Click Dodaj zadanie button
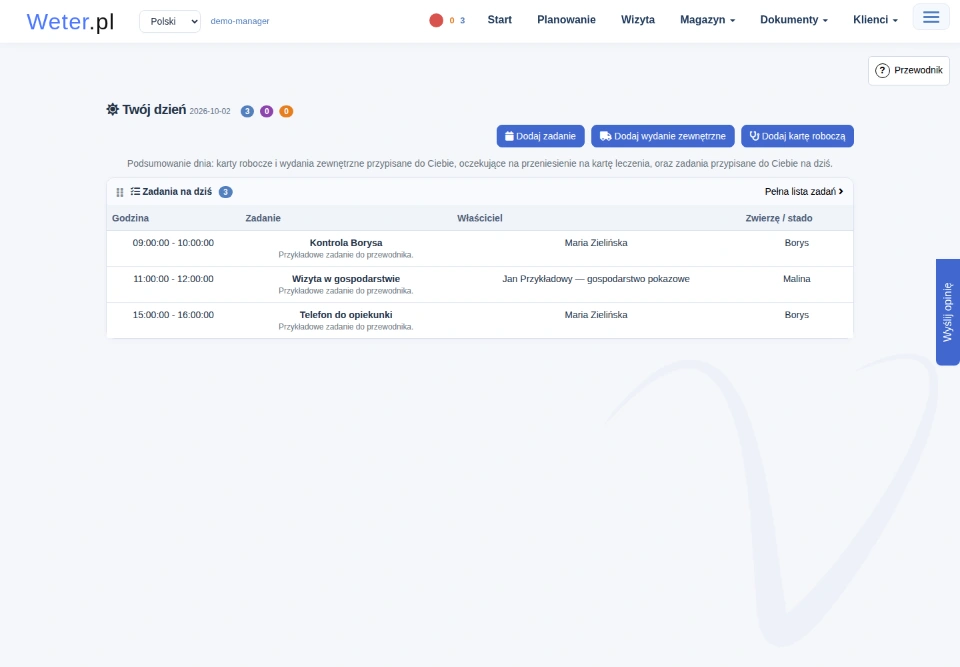The width and height of the screenshot is (960, 667). [x=540, y=136]
